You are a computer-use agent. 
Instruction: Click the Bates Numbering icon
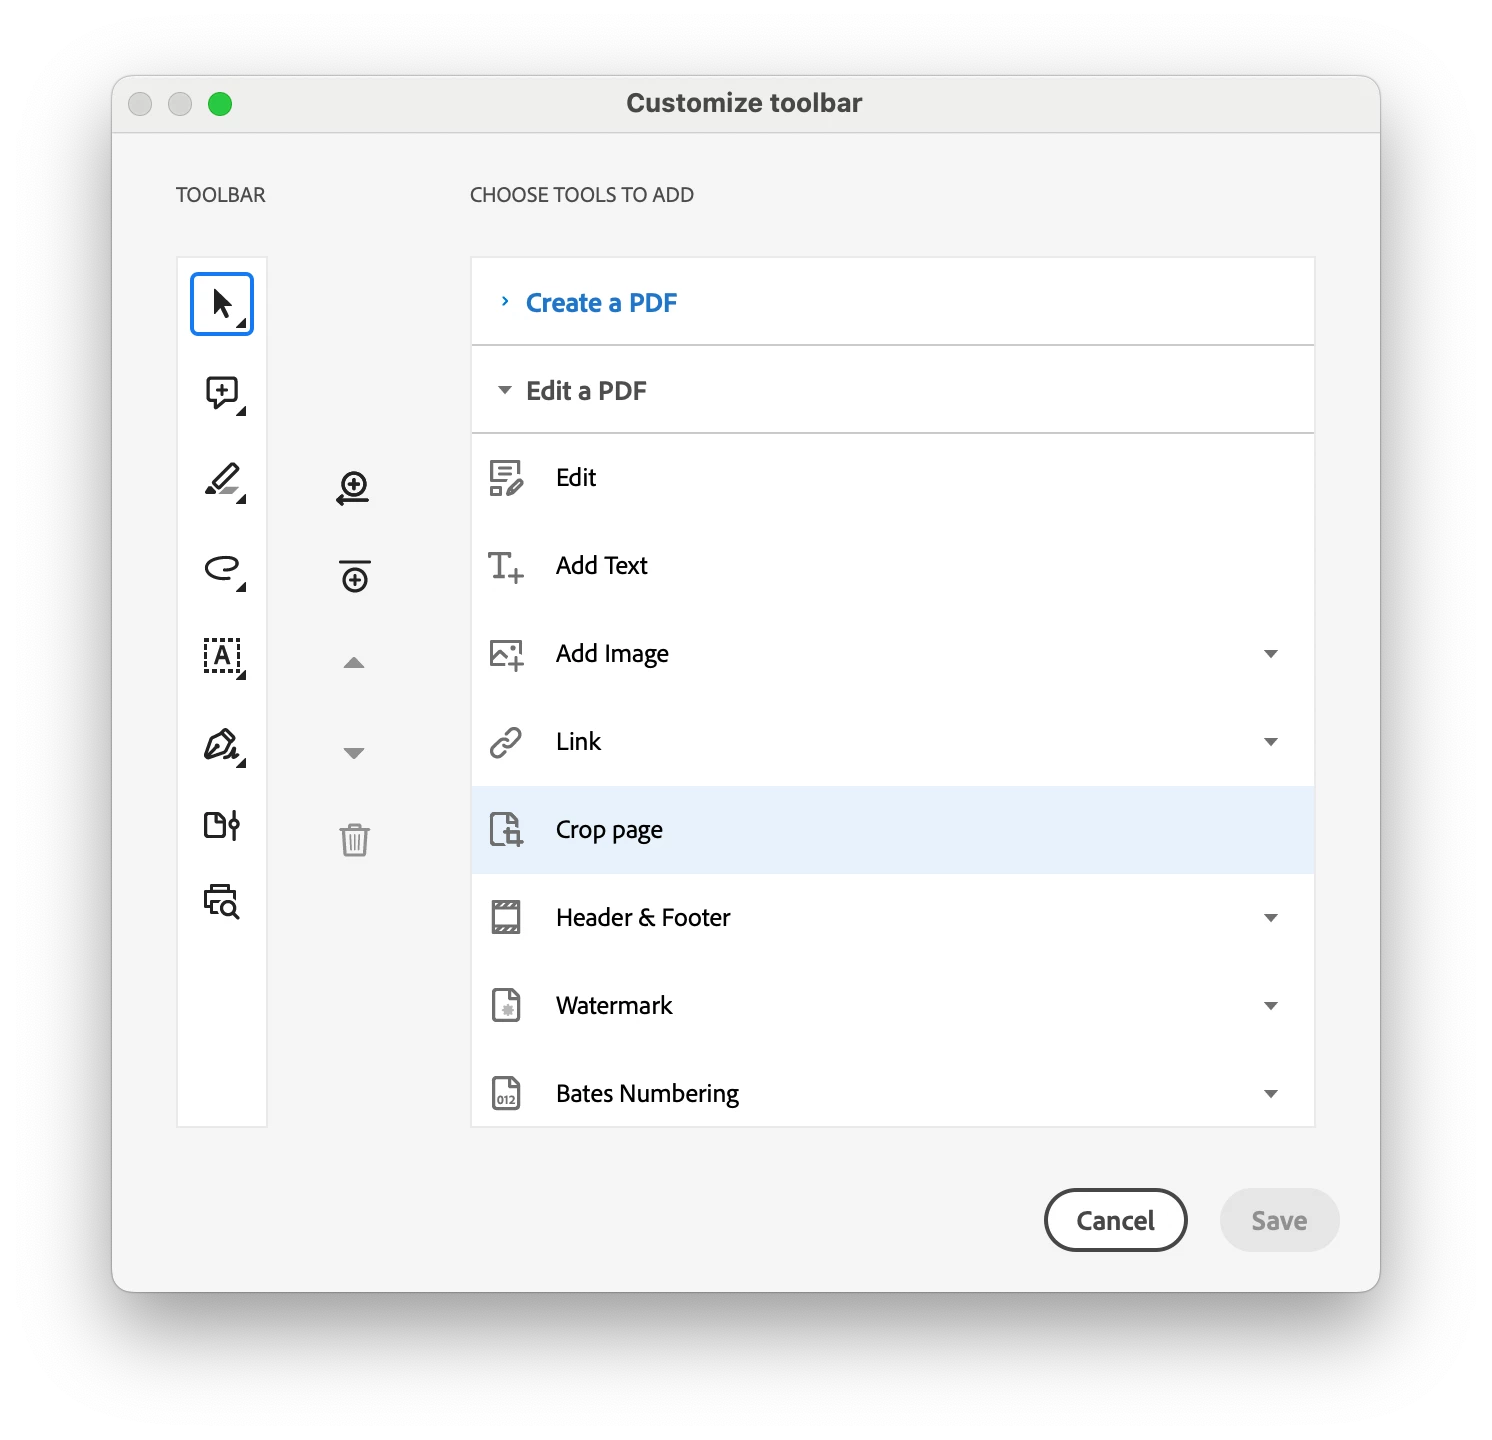coord(506,1093)
